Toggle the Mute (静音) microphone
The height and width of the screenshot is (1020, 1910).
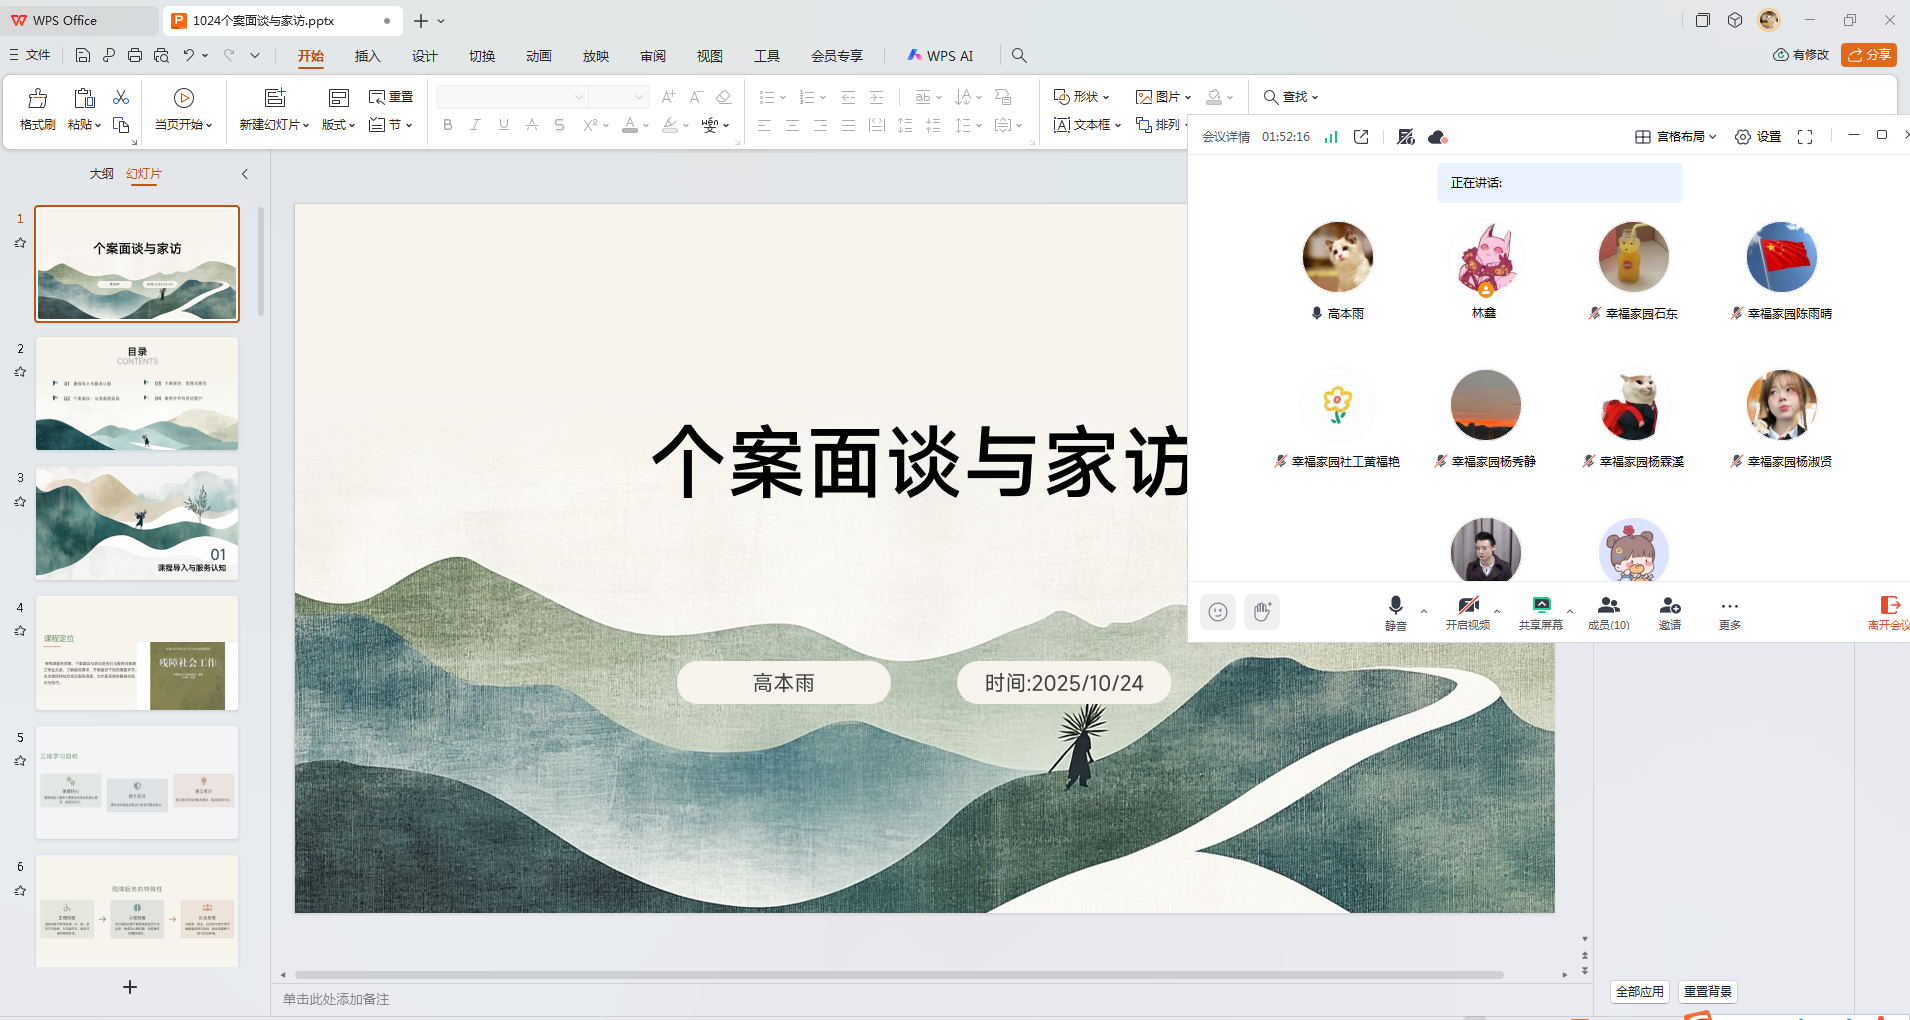coord(1395,606)
